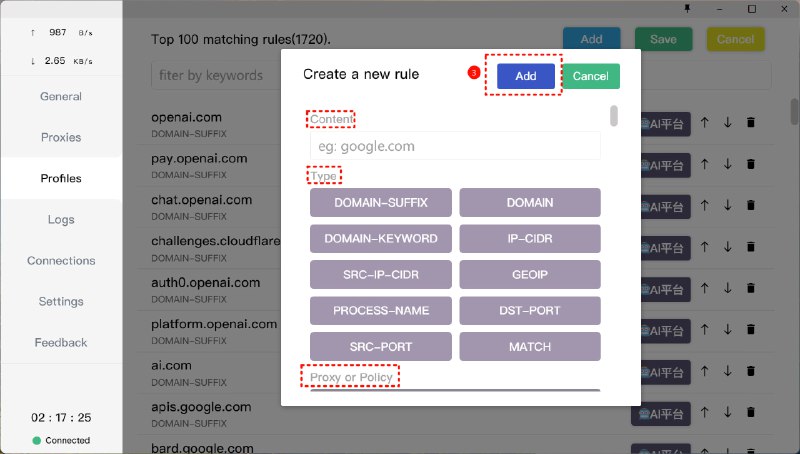Move the auth0.openai.com rule up
Screen dimensions: 800x454
[x=704, y=289]
